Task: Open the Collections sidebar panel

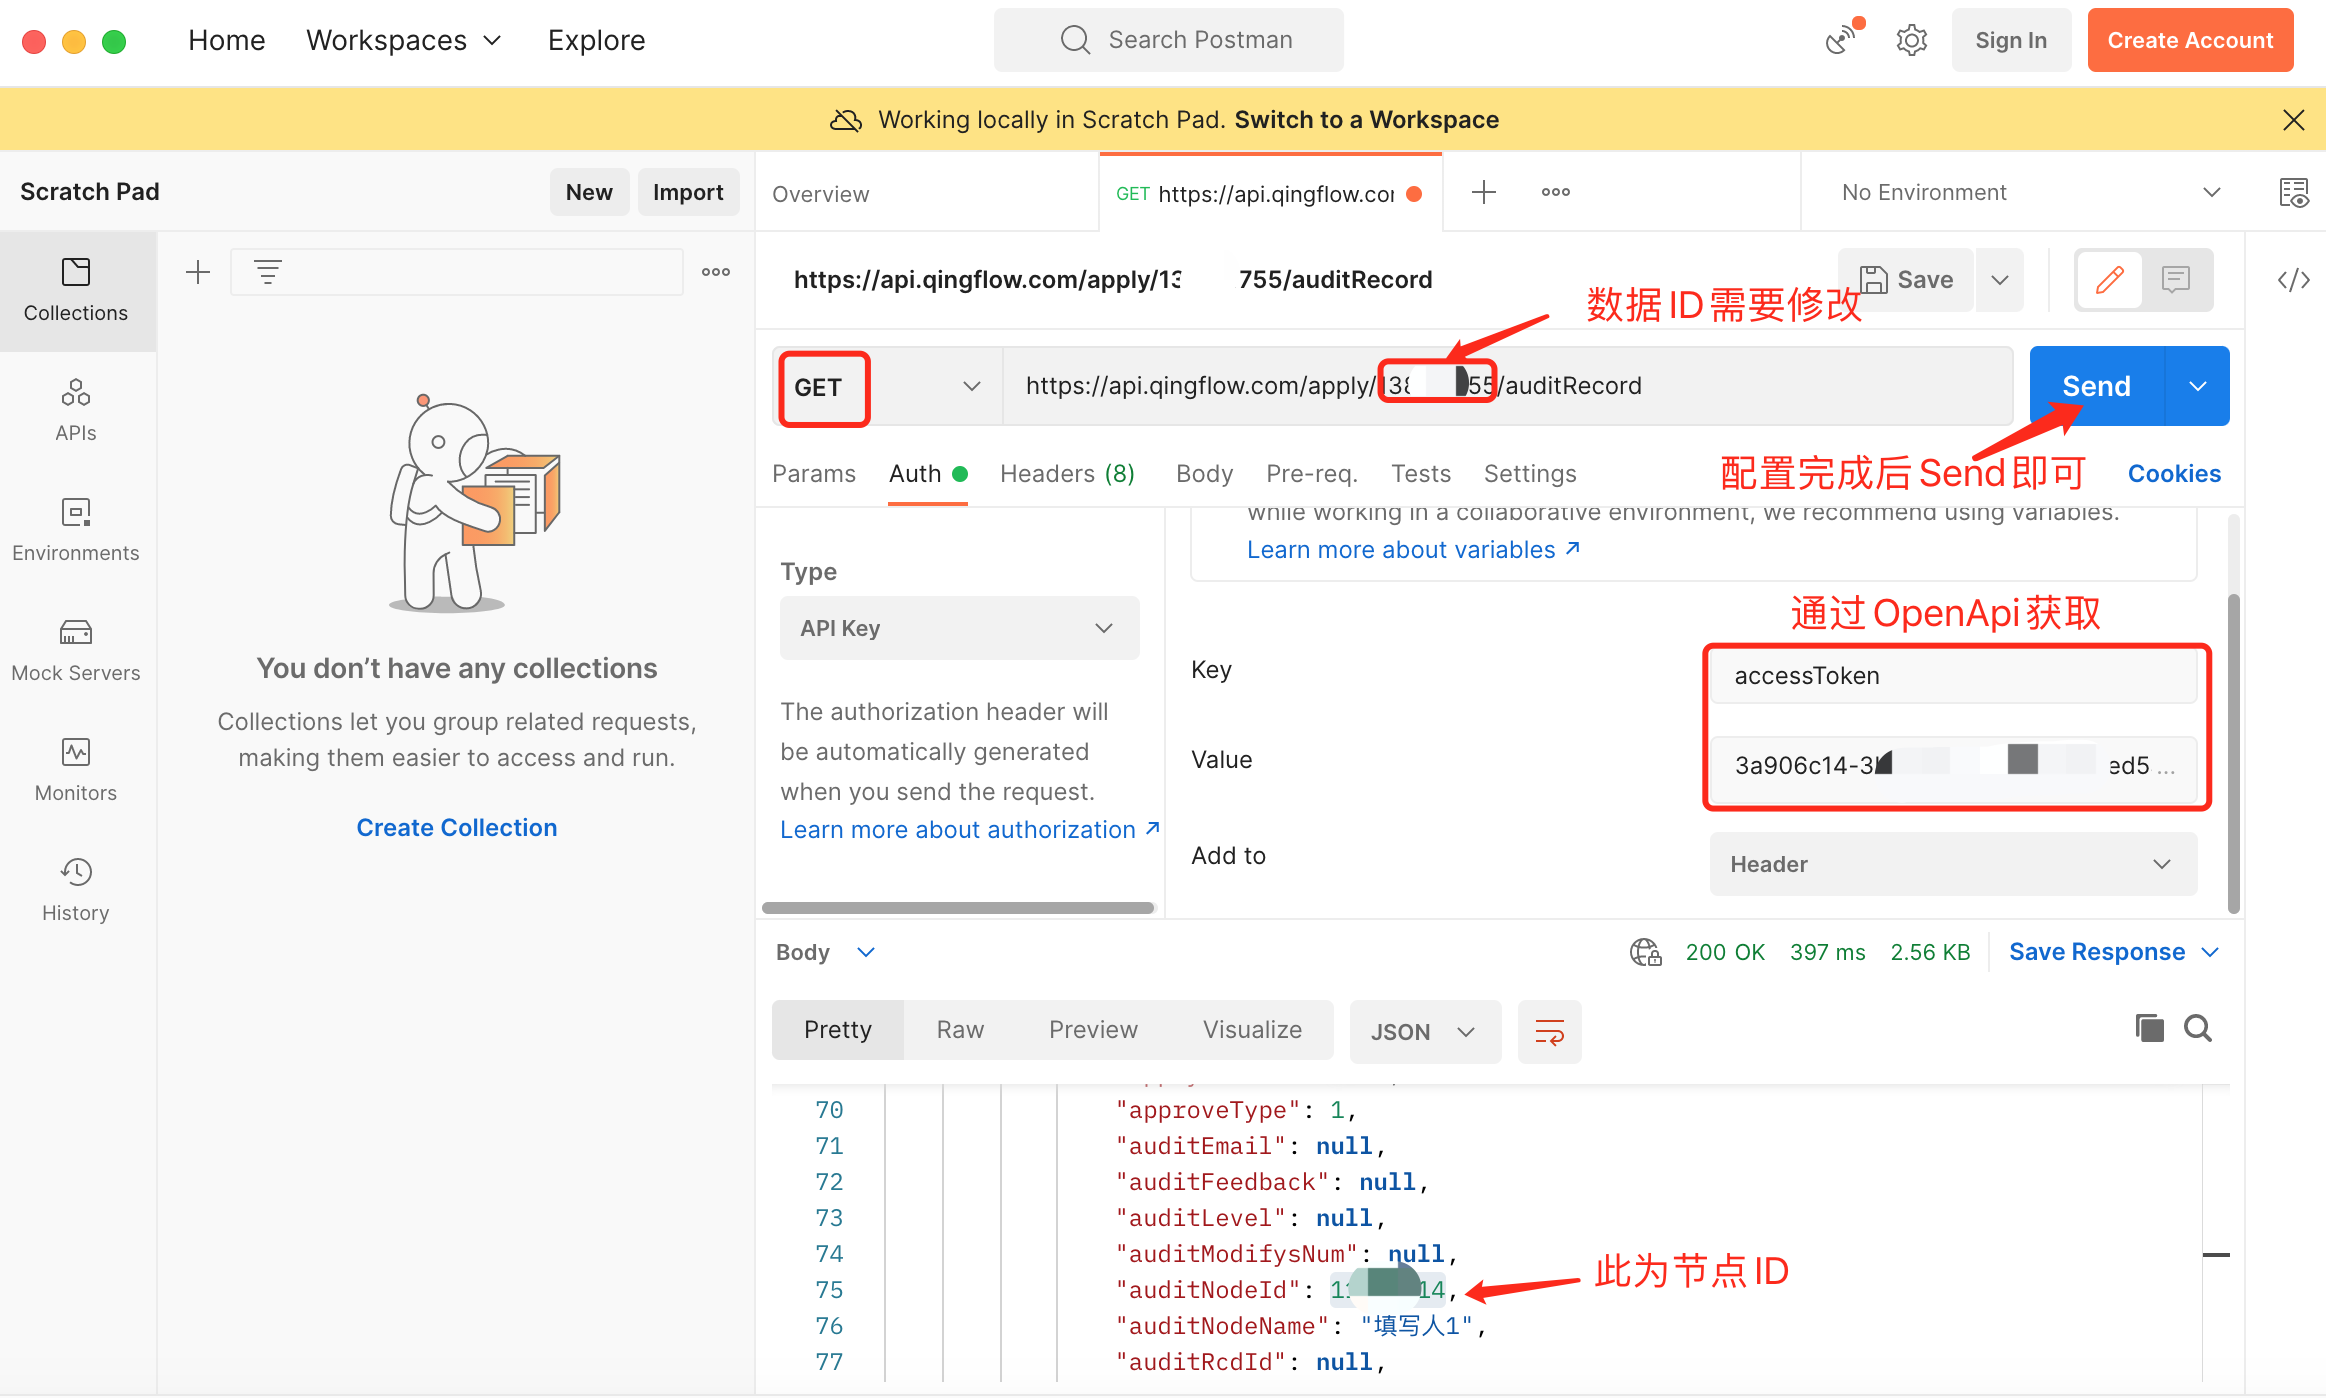Action: [76, 291]
